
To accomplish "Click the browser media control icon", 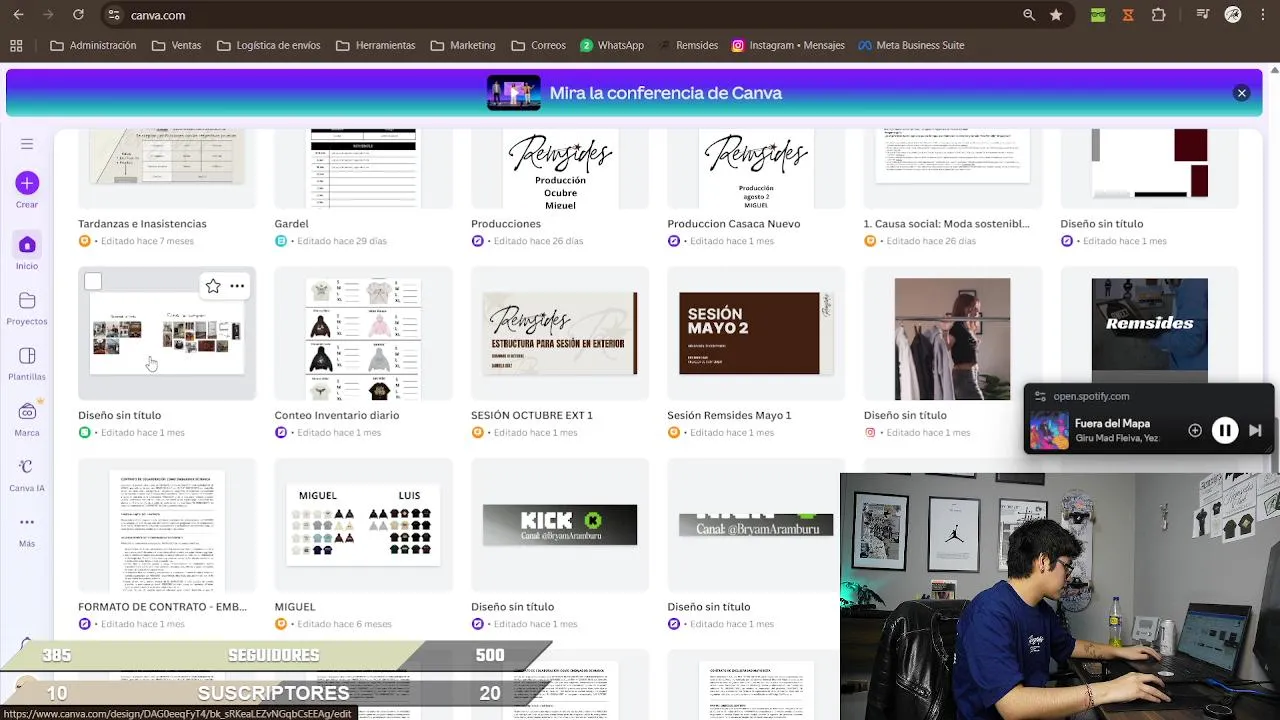I will pyautogui.click(x=1203, y=15).
